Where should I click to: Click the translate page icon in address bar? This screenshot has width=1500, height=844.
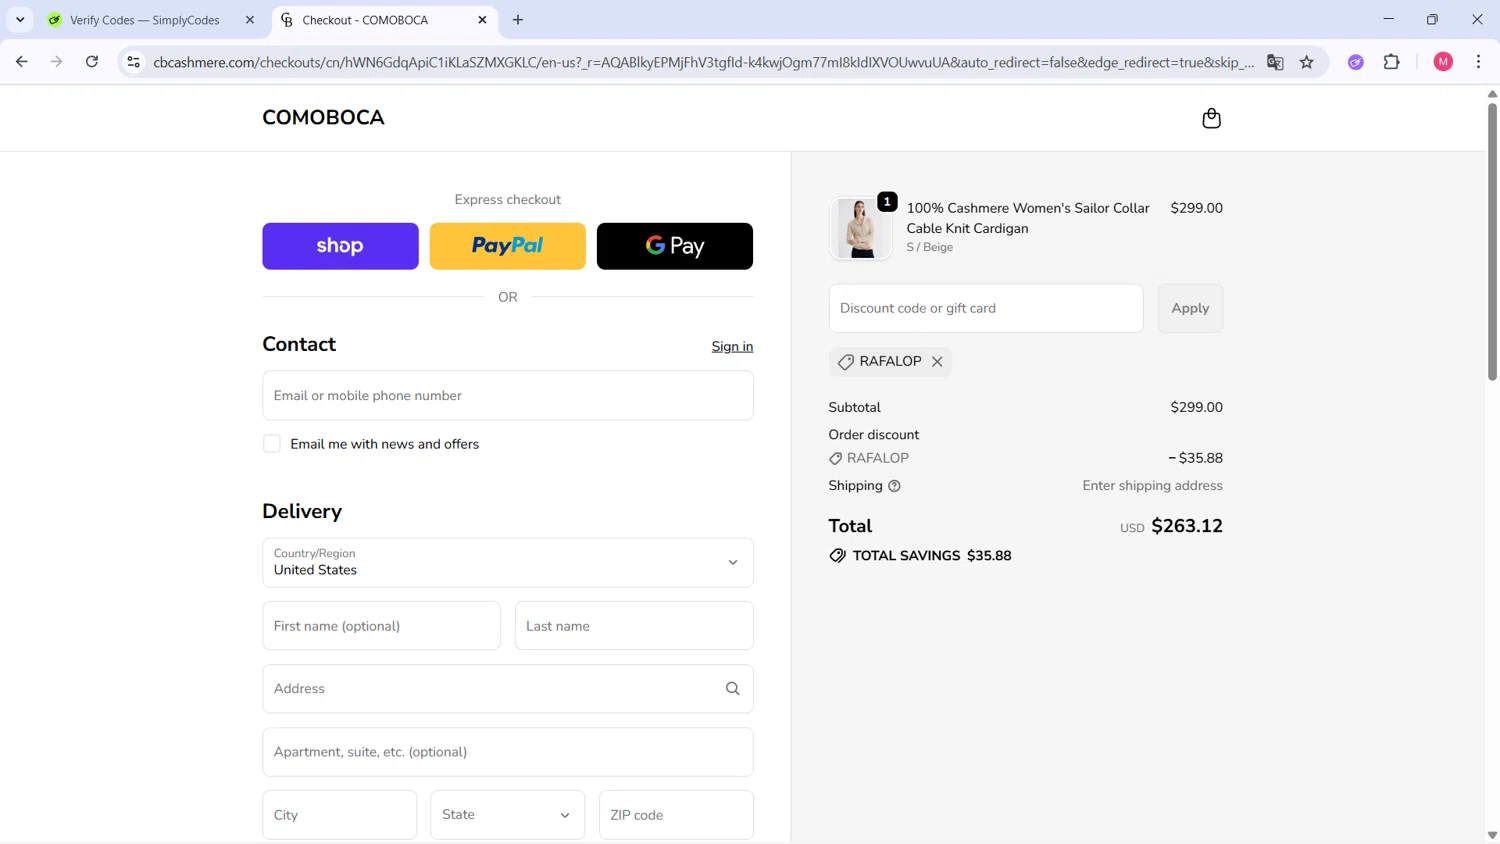coord(1275,62)
